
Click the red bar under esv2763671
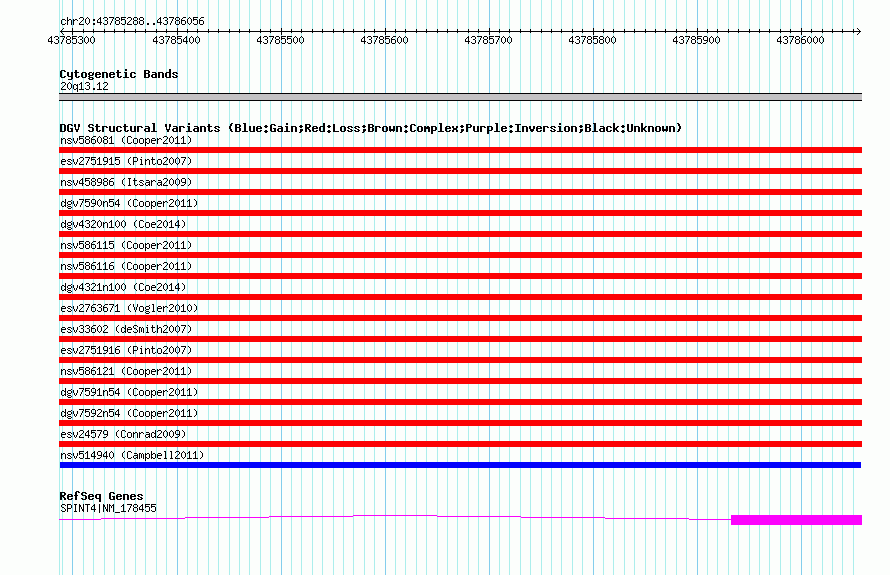(460, 318)
